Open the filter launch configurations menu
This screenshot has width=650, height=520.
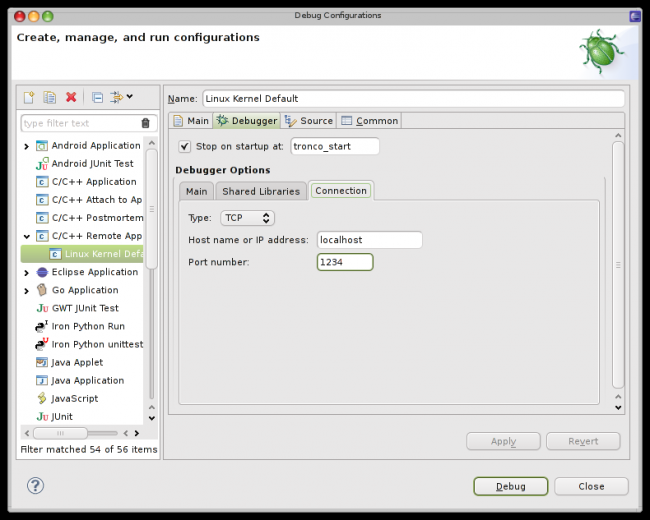click(121, 97)
